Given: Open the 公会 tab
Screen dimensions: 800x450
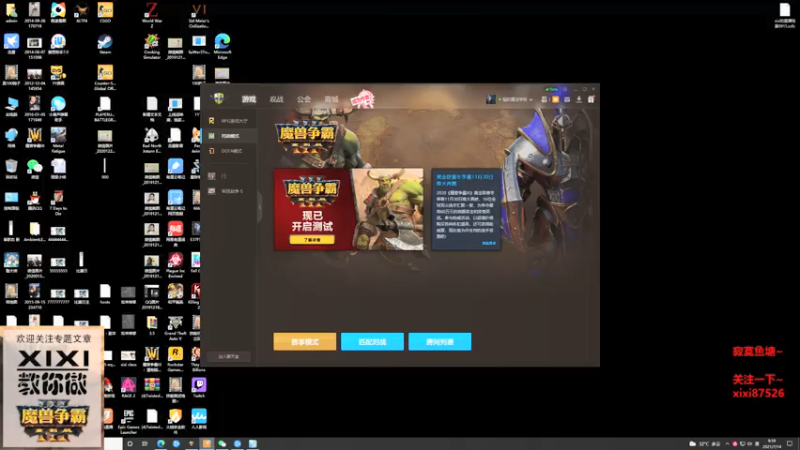Looking at the screenshot, I should click(304, 99).
